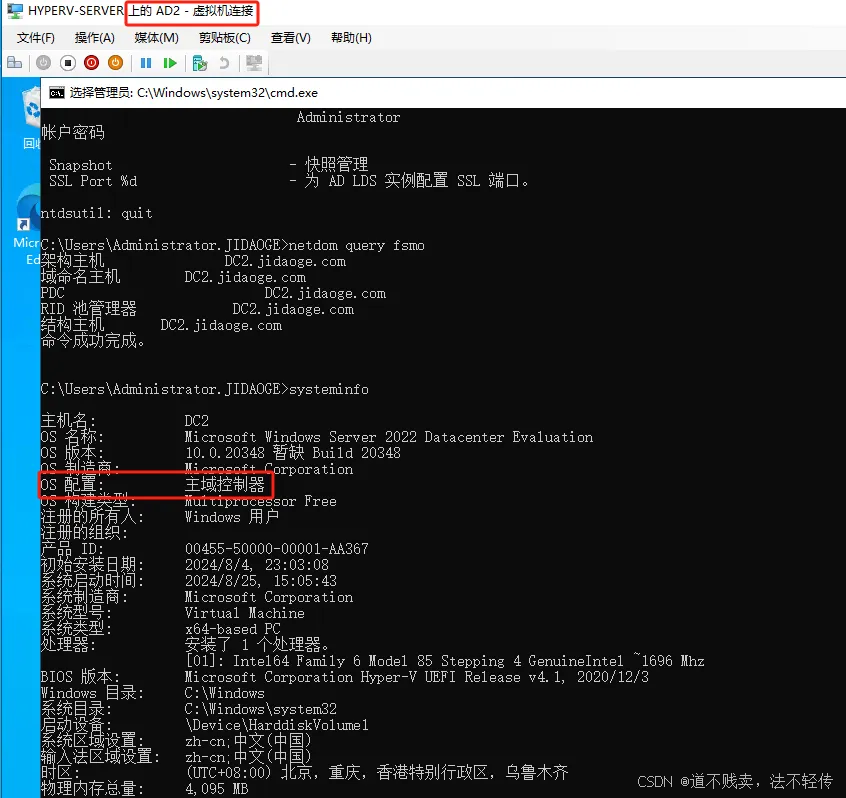846x798 pixels.
Task: Click the 'x64-based PC' system type value
Action: tap(233, 629)
